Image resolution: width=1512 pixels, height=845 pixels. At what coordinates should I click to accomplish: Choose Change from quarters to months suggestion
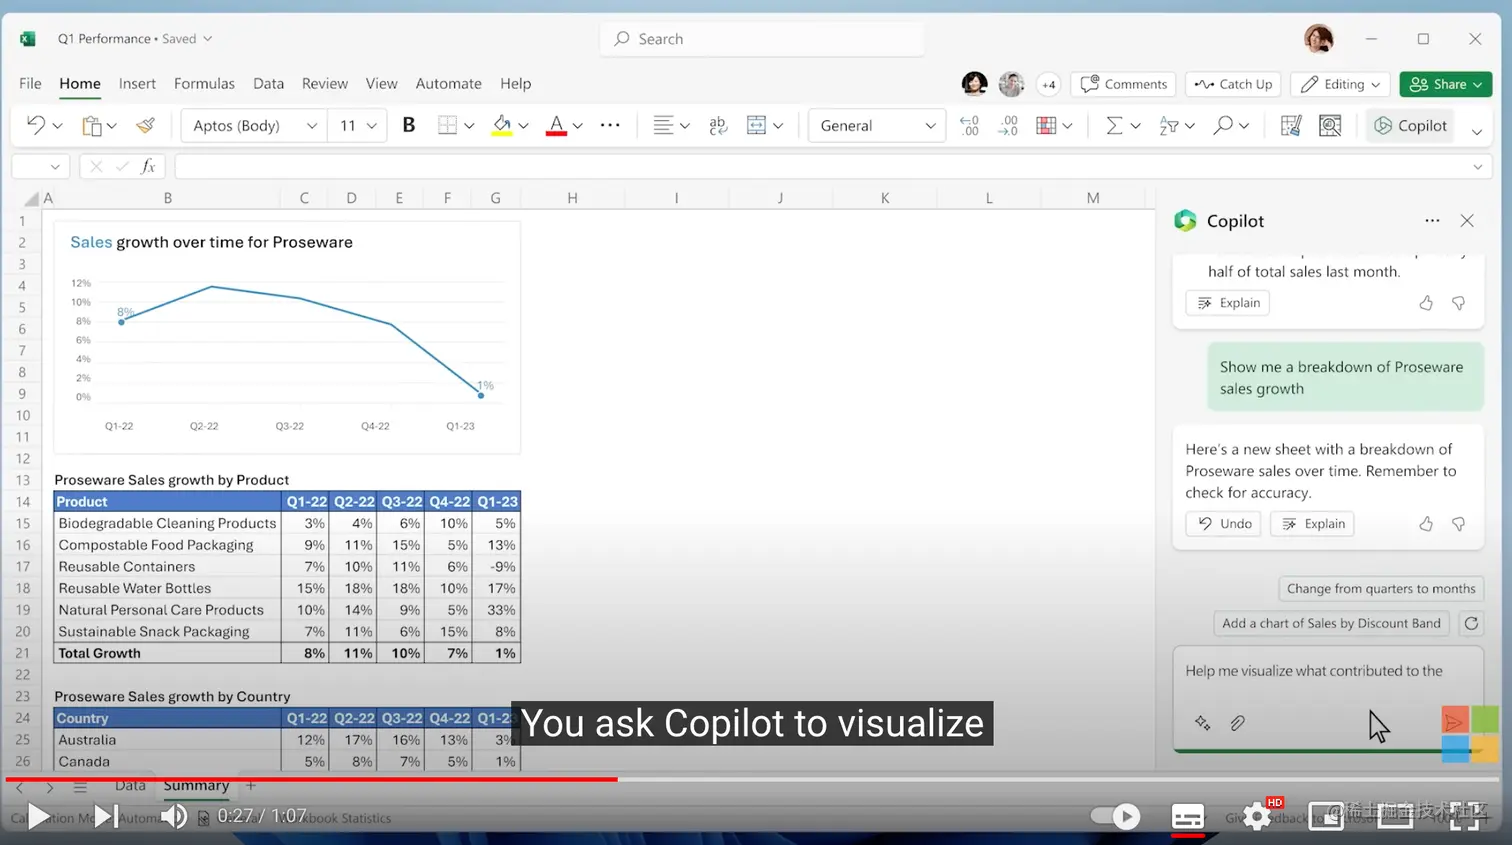click(1380, 588)
